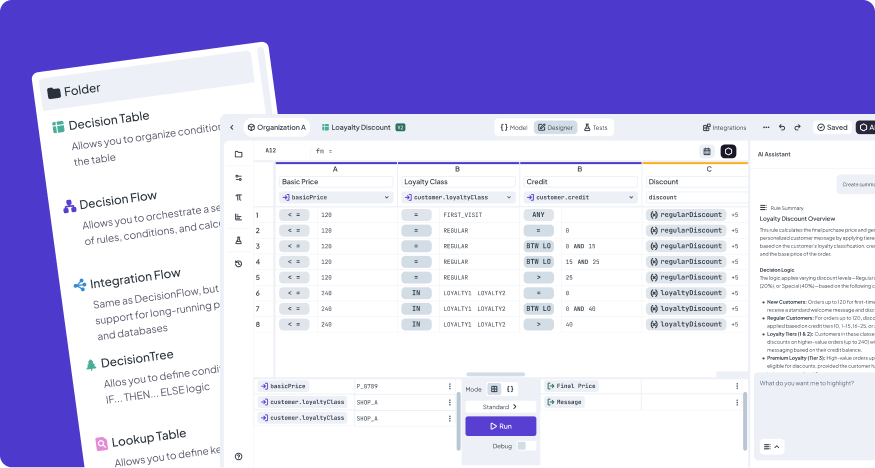The image size is (875, 468).
Task: Switch to the Model tab
Action: [513, 128]
